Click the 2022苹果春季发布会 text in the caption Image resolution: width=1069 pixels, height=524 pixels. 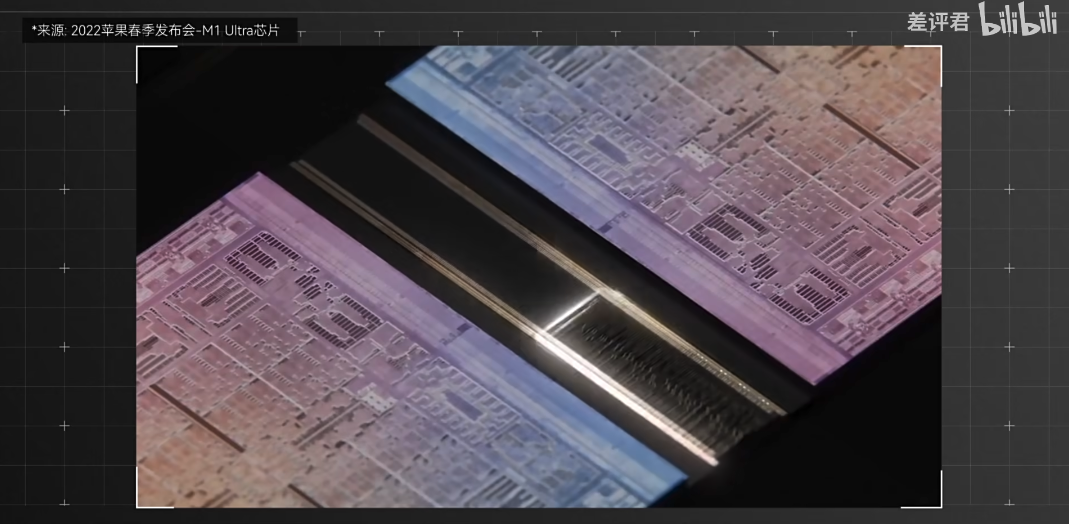[x=132, y=31]
